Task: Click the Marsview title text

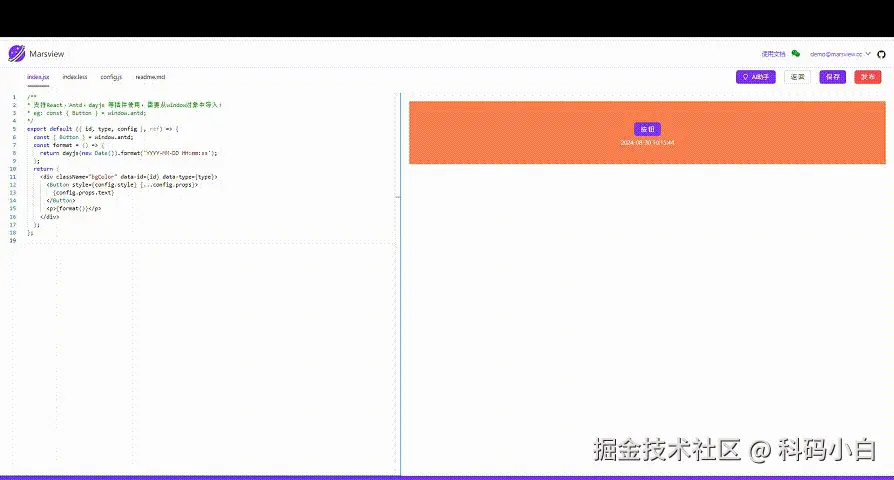Action: 47,54
